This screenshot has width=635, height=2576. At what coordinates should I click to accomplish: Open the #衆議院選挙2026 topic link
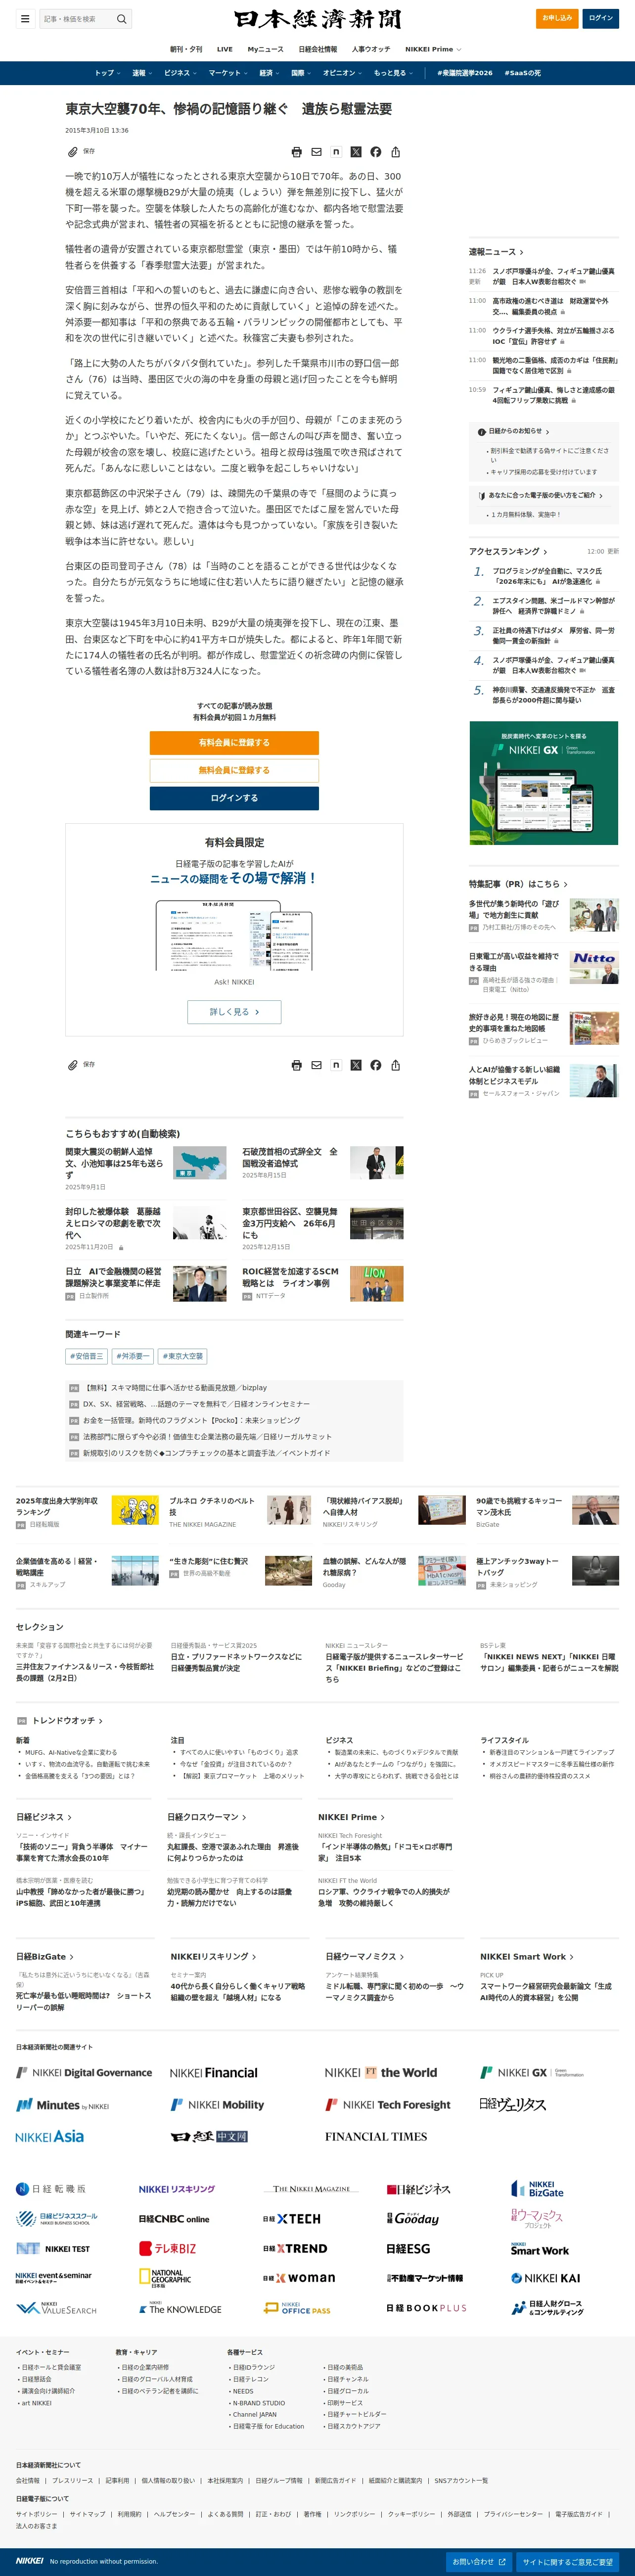tap(464, 73)
